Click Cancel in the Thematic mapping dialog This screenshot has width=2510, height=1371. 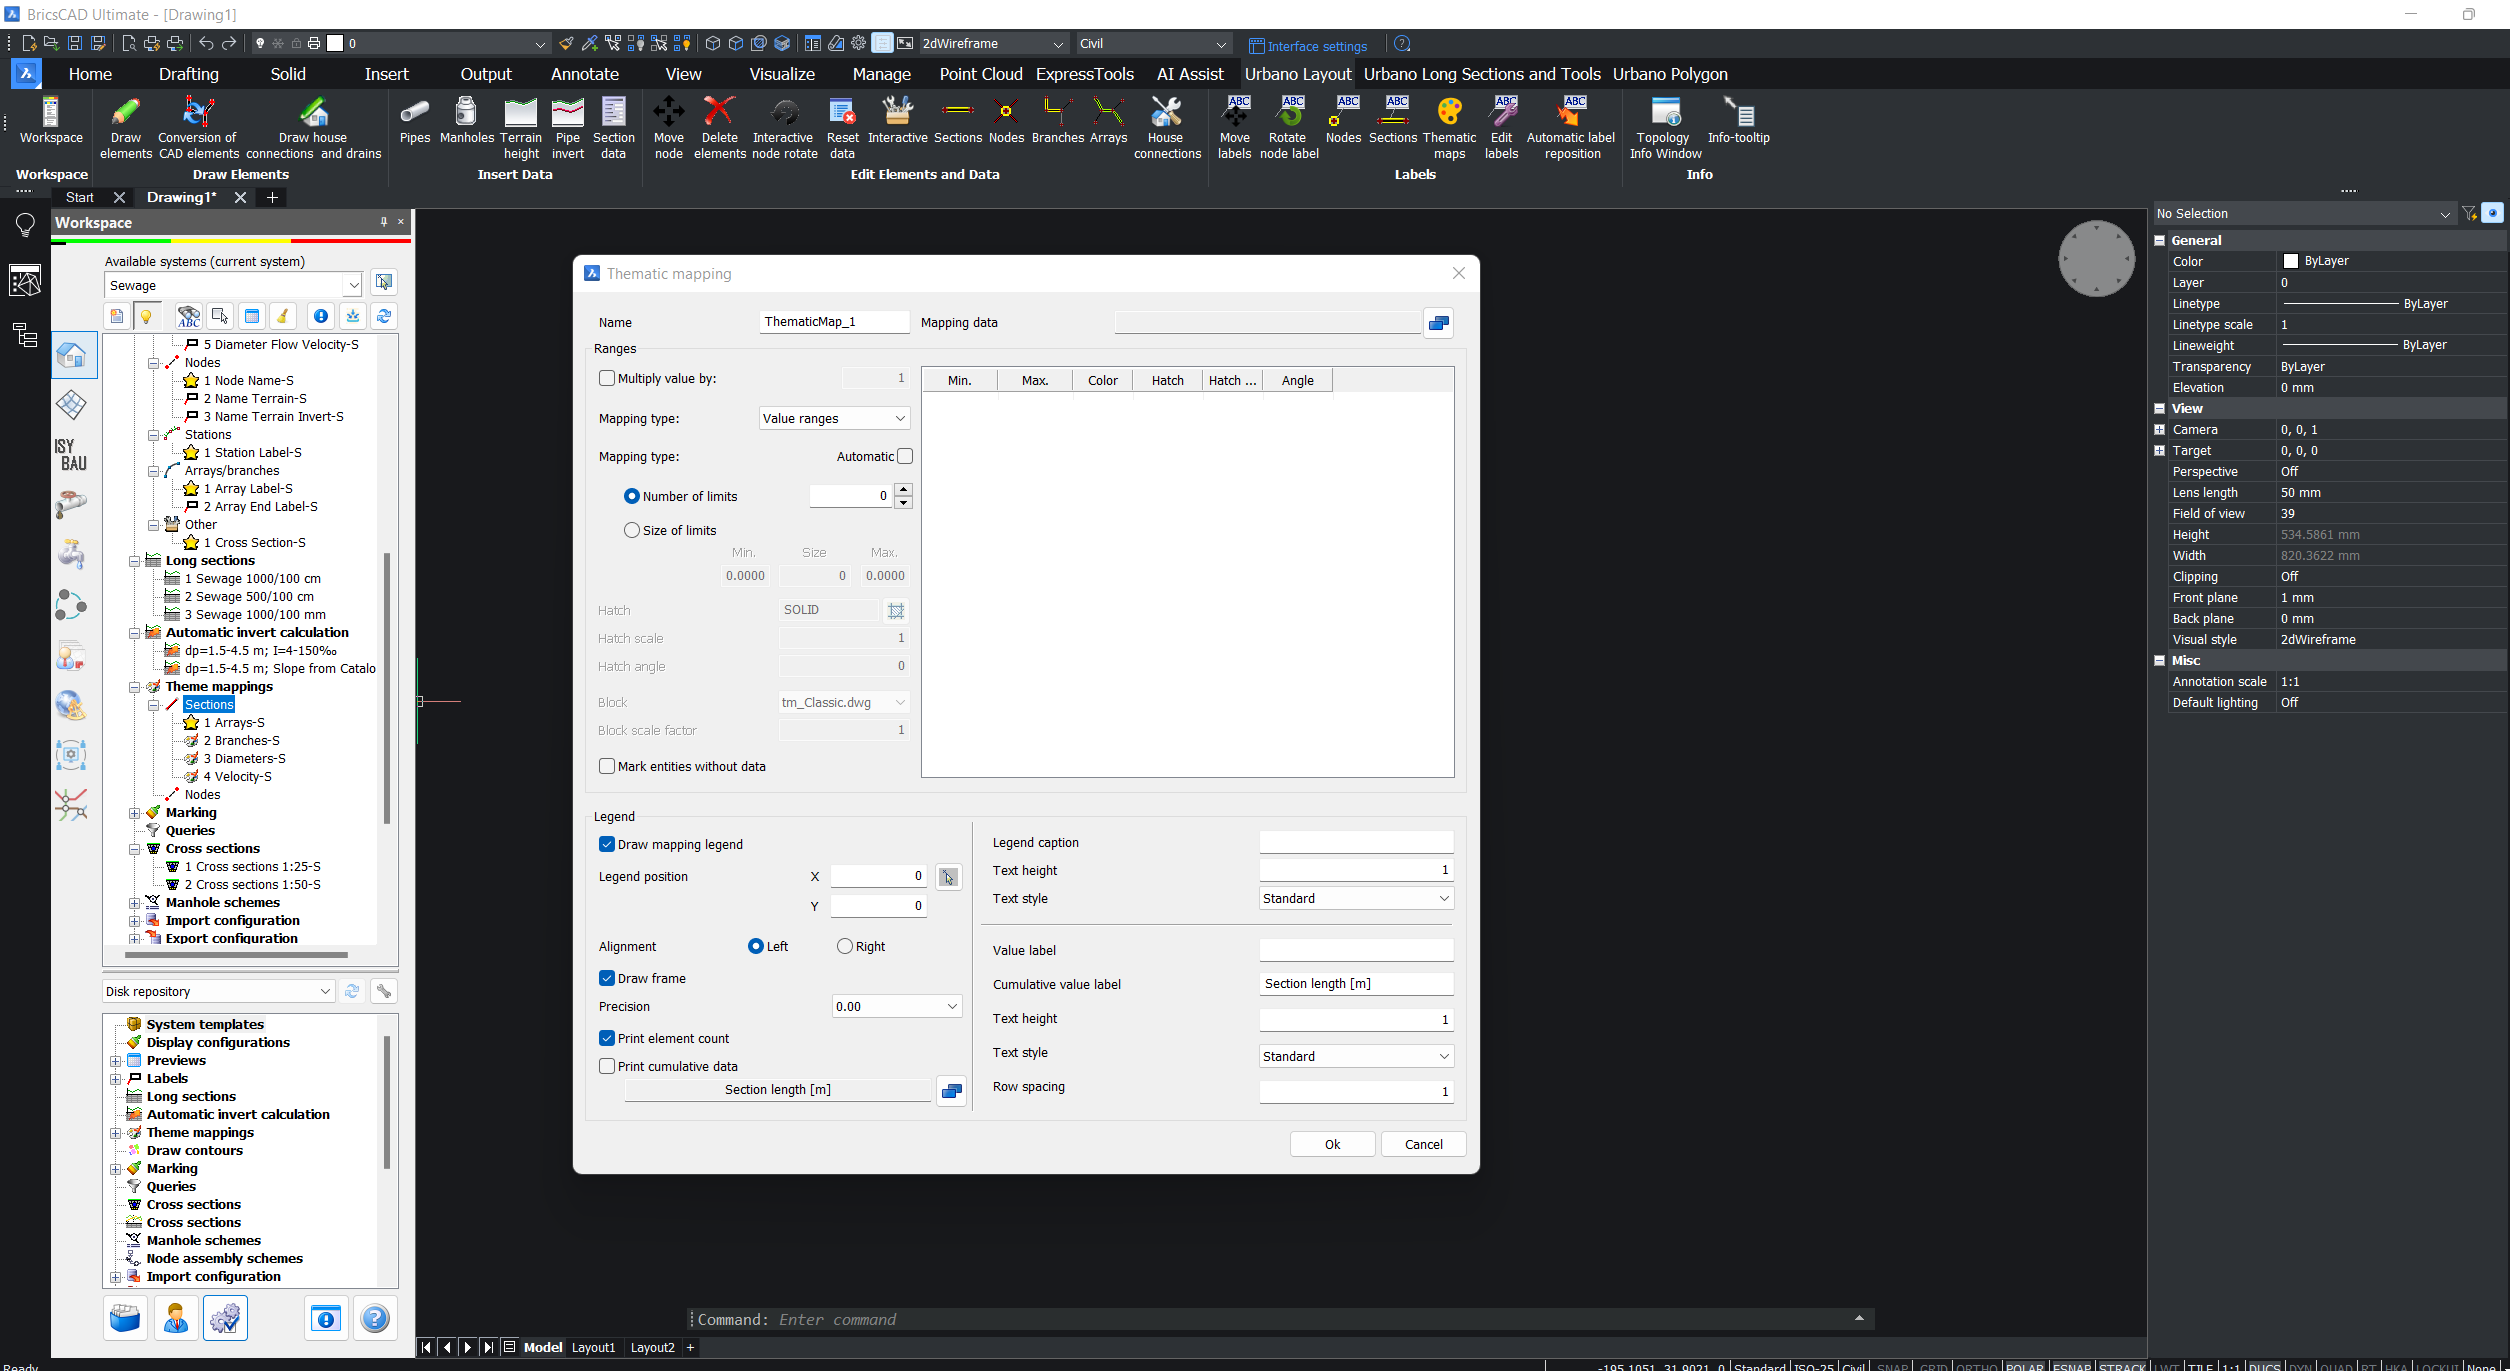[x=1423, y=1144]
